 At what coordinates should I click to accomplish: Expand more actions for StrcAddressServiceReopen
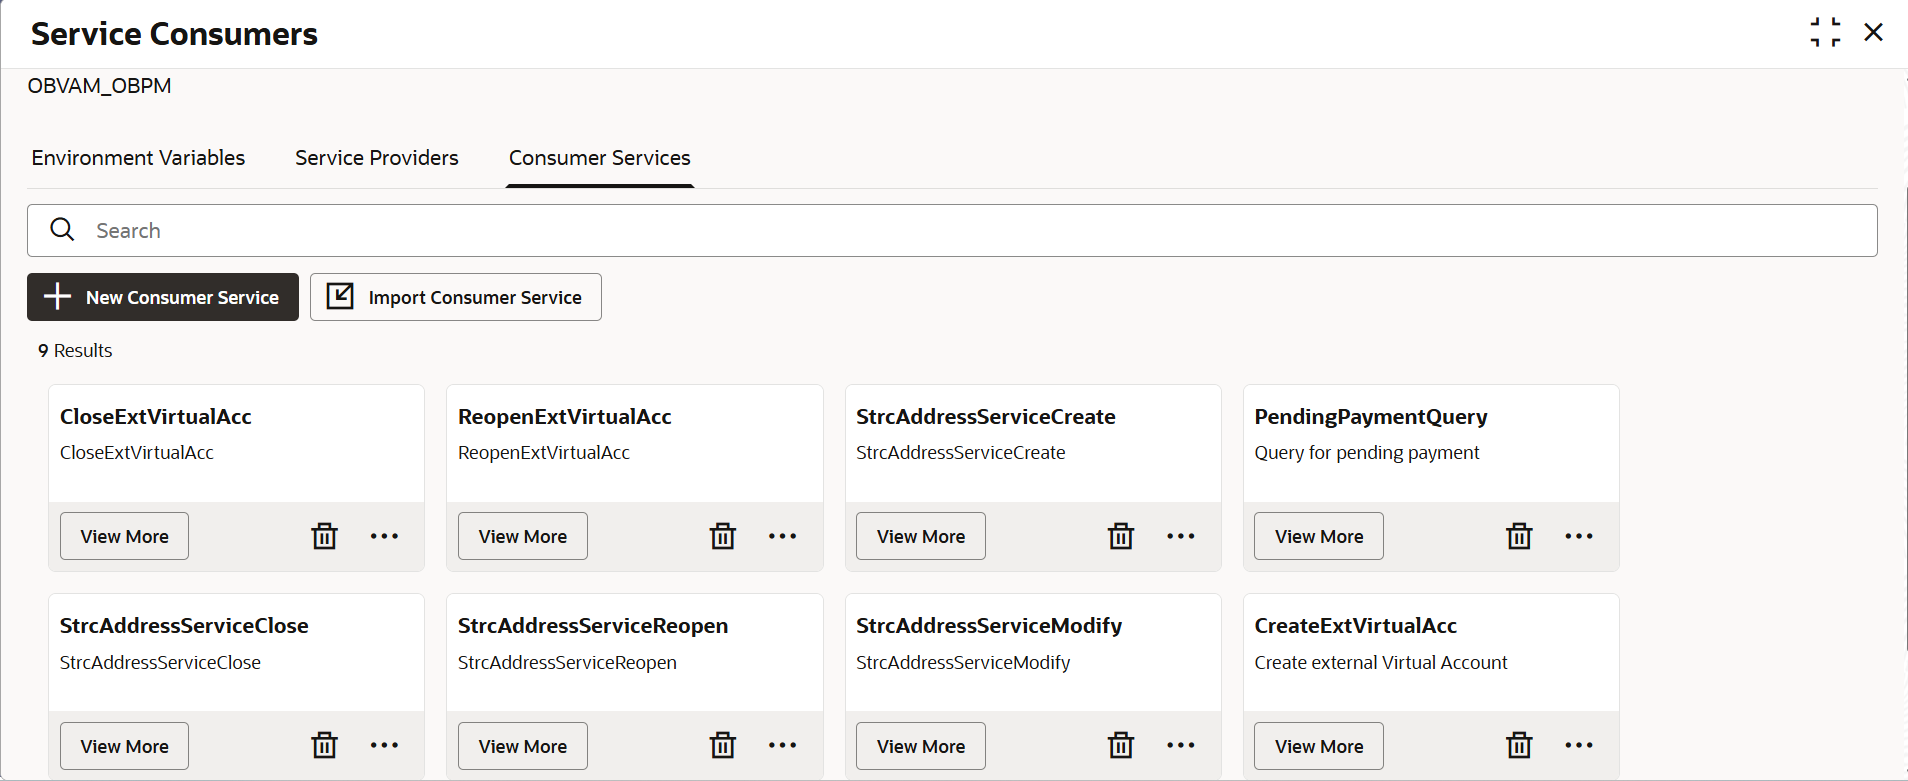782,745
